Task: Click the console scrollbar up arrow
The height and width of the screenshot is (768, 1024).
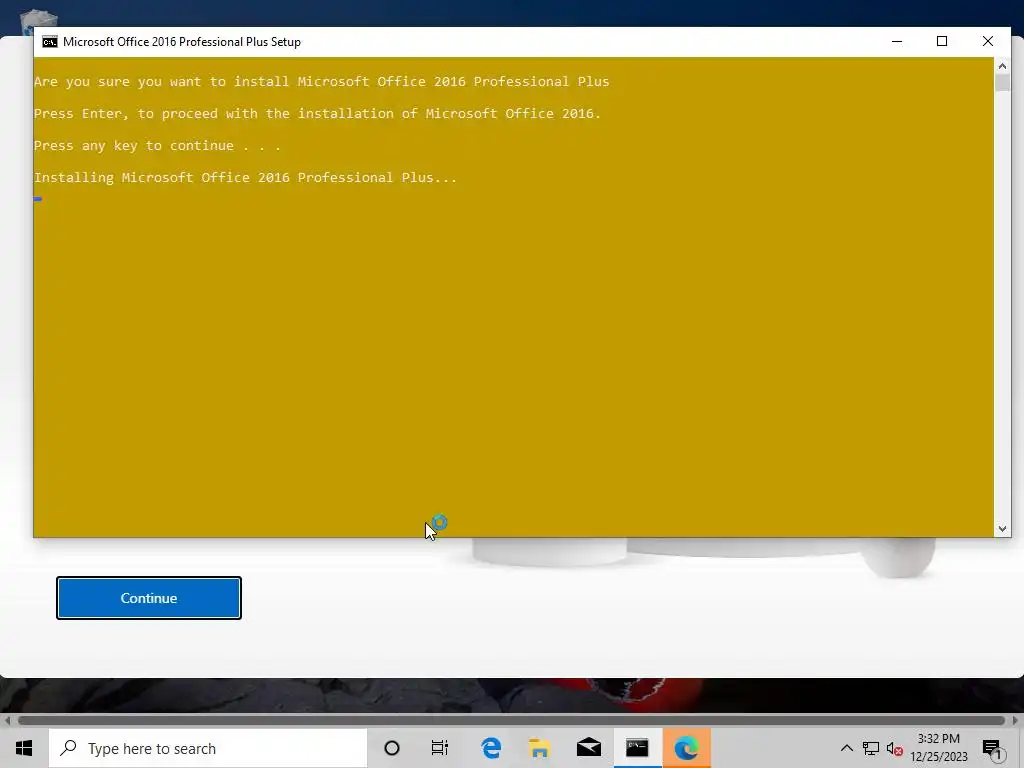Action: [1002, 66]
